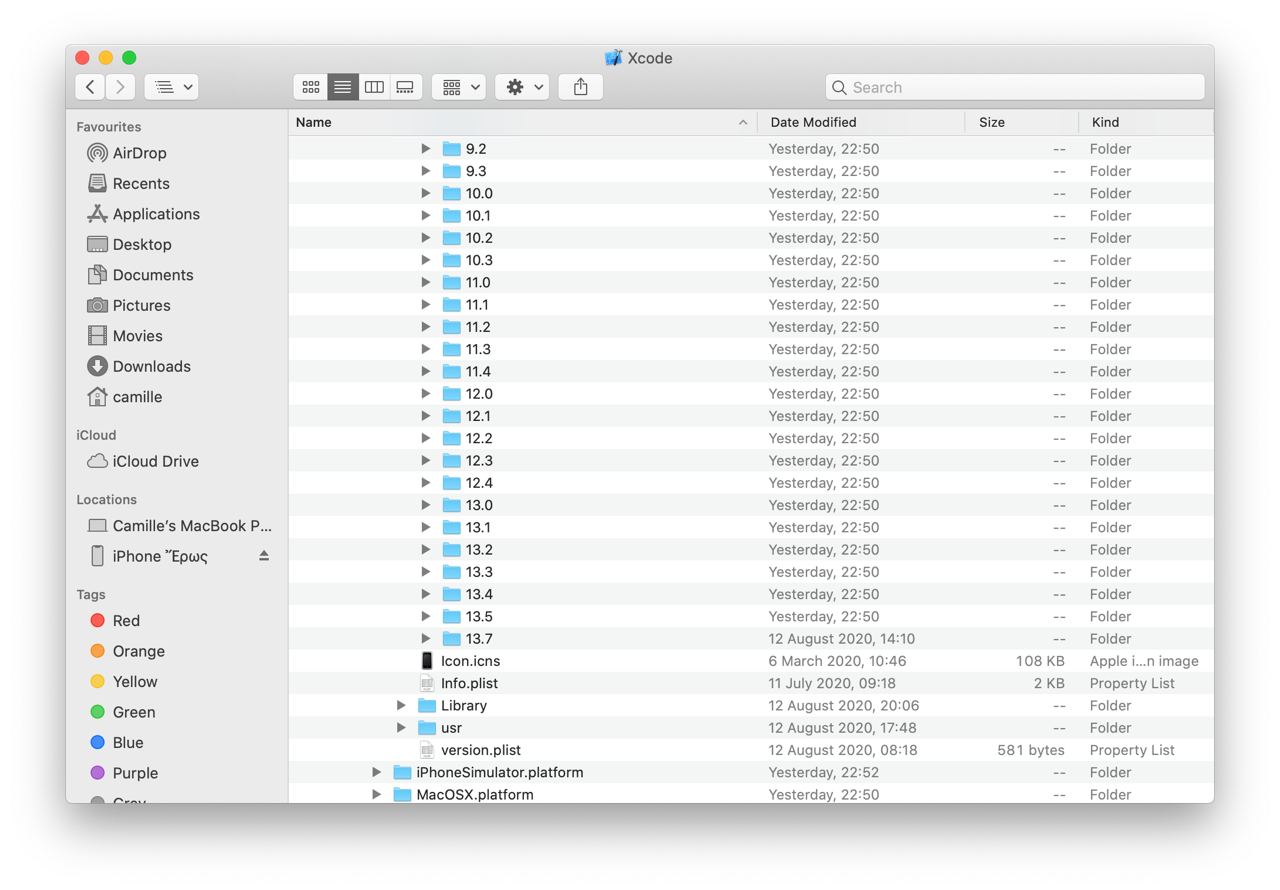This screenshot has height=890, width=1280.
Task: Eject the iPhone Ἔρως device
Action: (x=264, y=556)
